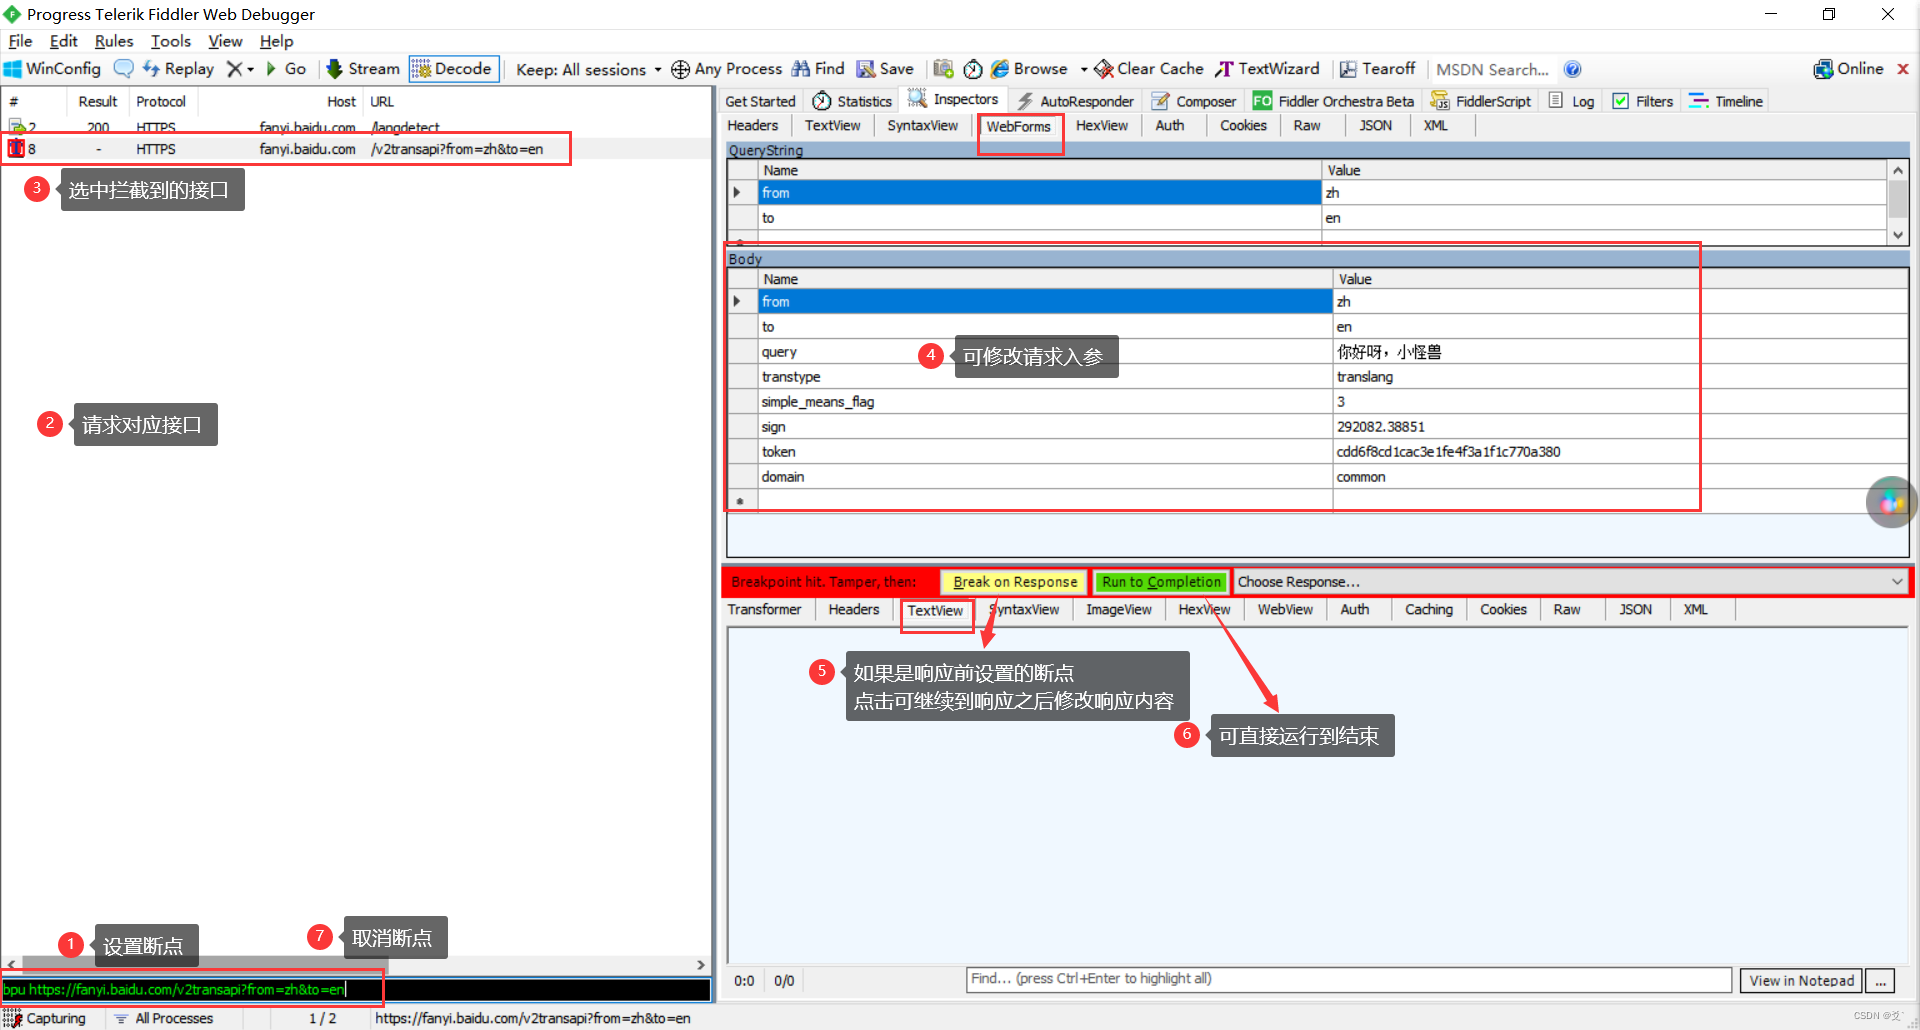Switch to the Inspectors tab
Image resolution: width=1920 pixels, height=1030 pixels.
click(953, 99)
